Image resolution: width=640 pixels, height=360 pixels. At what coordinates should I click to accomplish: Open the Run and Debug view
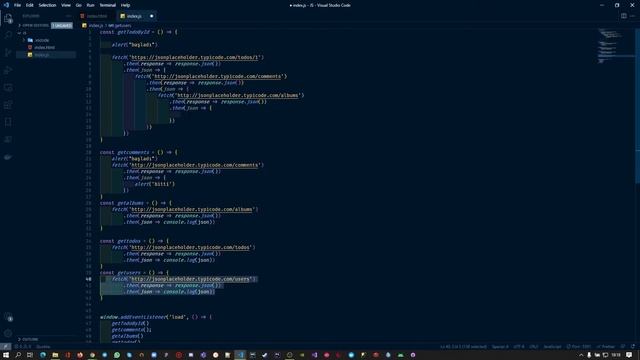click(8, 70)
